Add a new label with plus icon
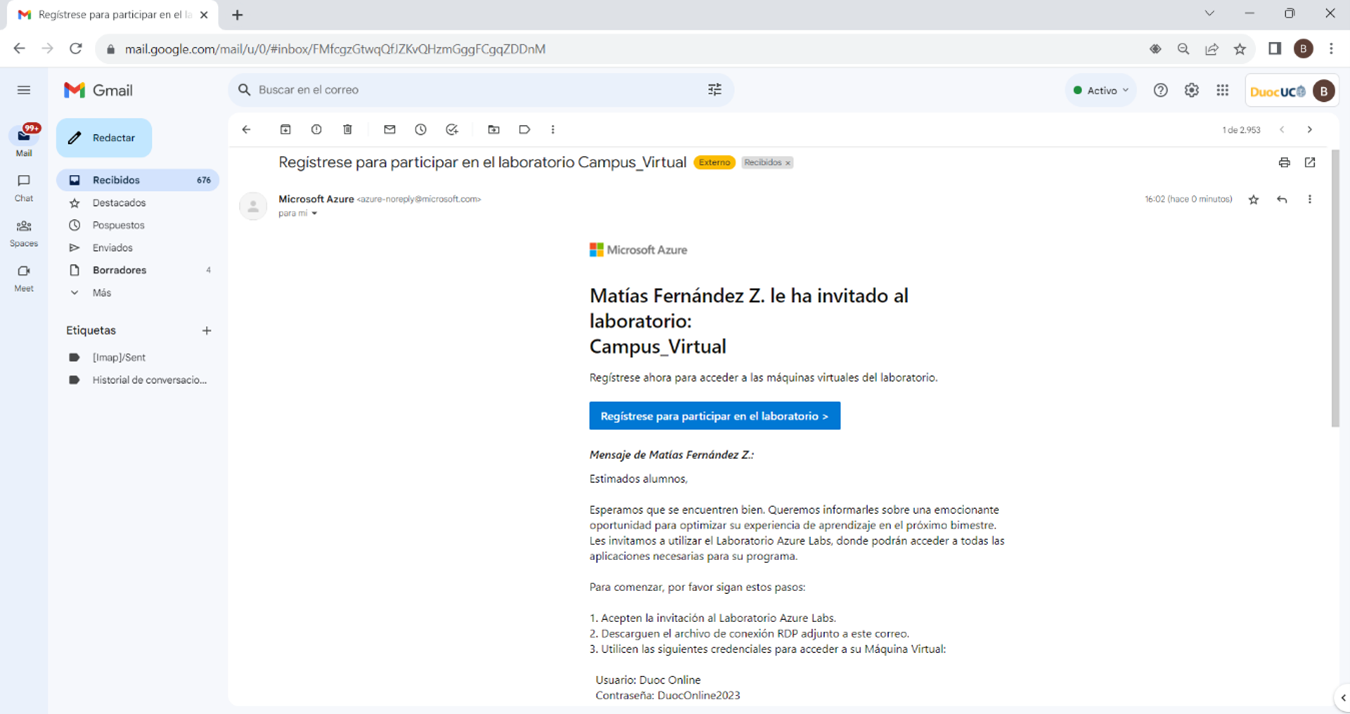 [207, 331]
